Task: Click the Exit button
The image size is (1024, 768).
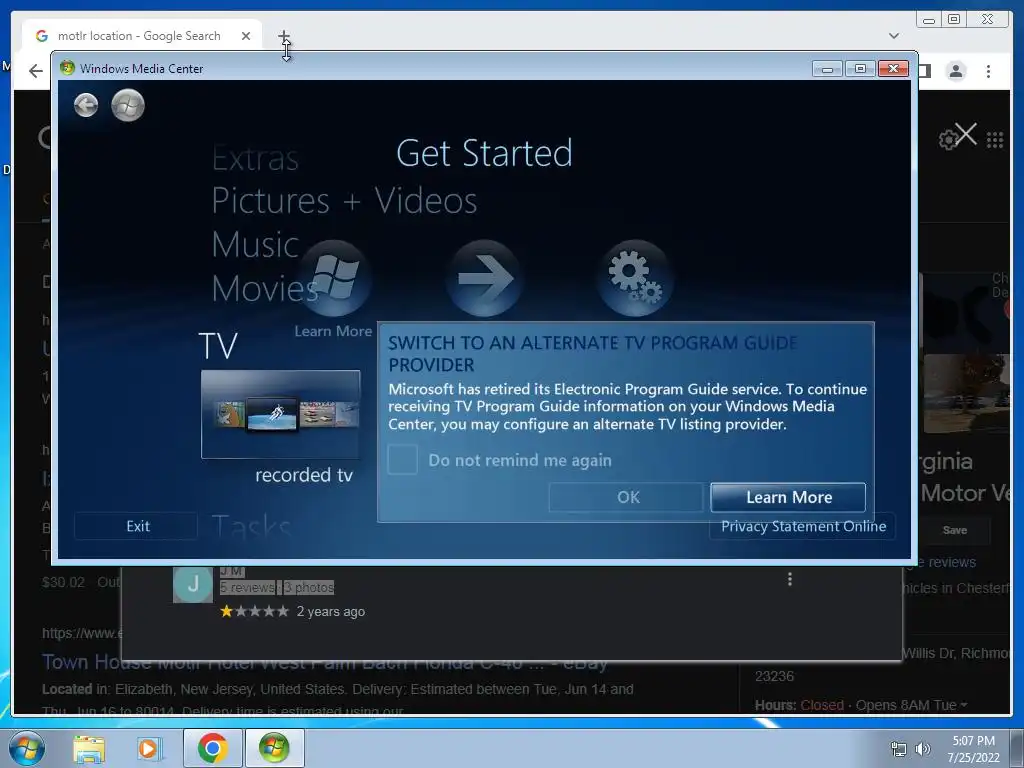Action: coord(136,526)
